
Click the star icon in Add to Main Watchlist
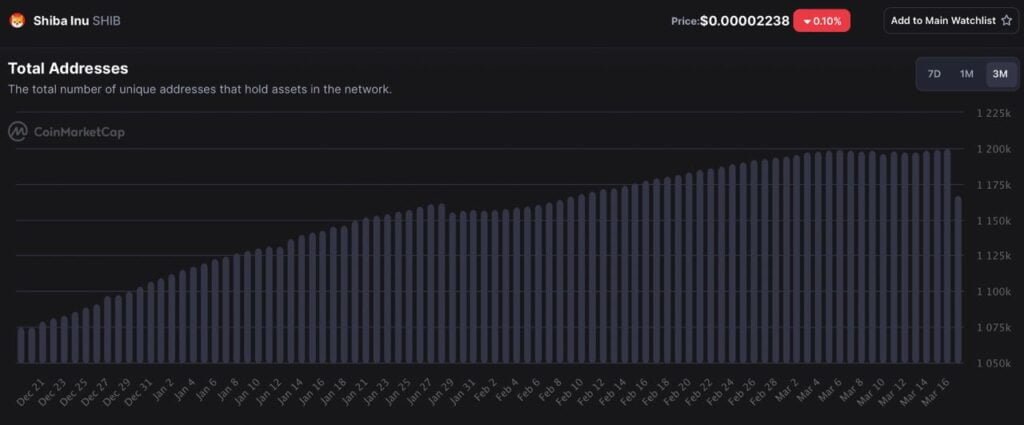click(x=1006, y=20)
